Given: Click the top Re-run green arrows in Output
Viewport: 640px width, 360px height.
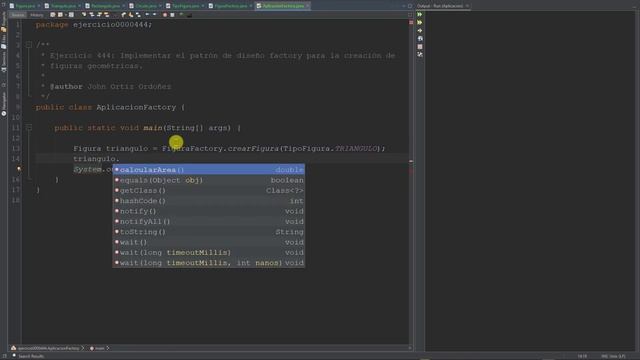Looking at the screenshot, I should coord(420,14).
